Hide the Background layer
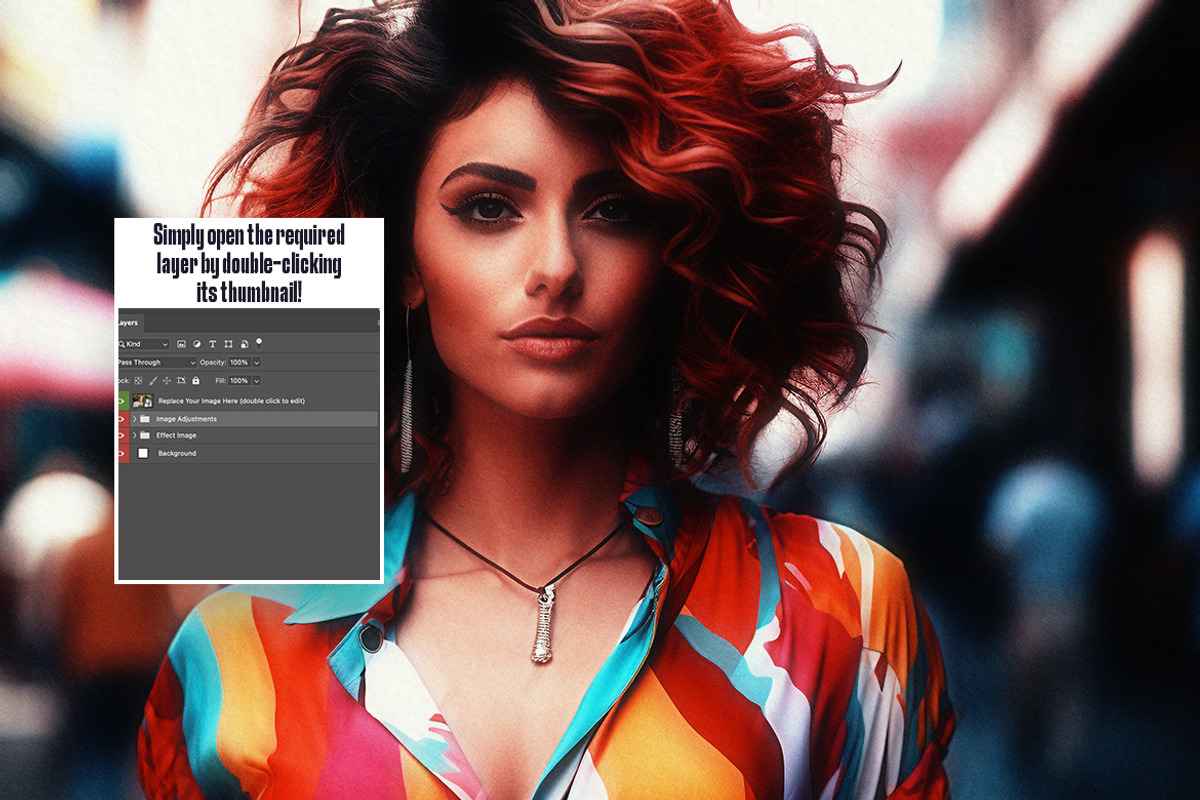 pyautogui.click(x=122, y=453)
